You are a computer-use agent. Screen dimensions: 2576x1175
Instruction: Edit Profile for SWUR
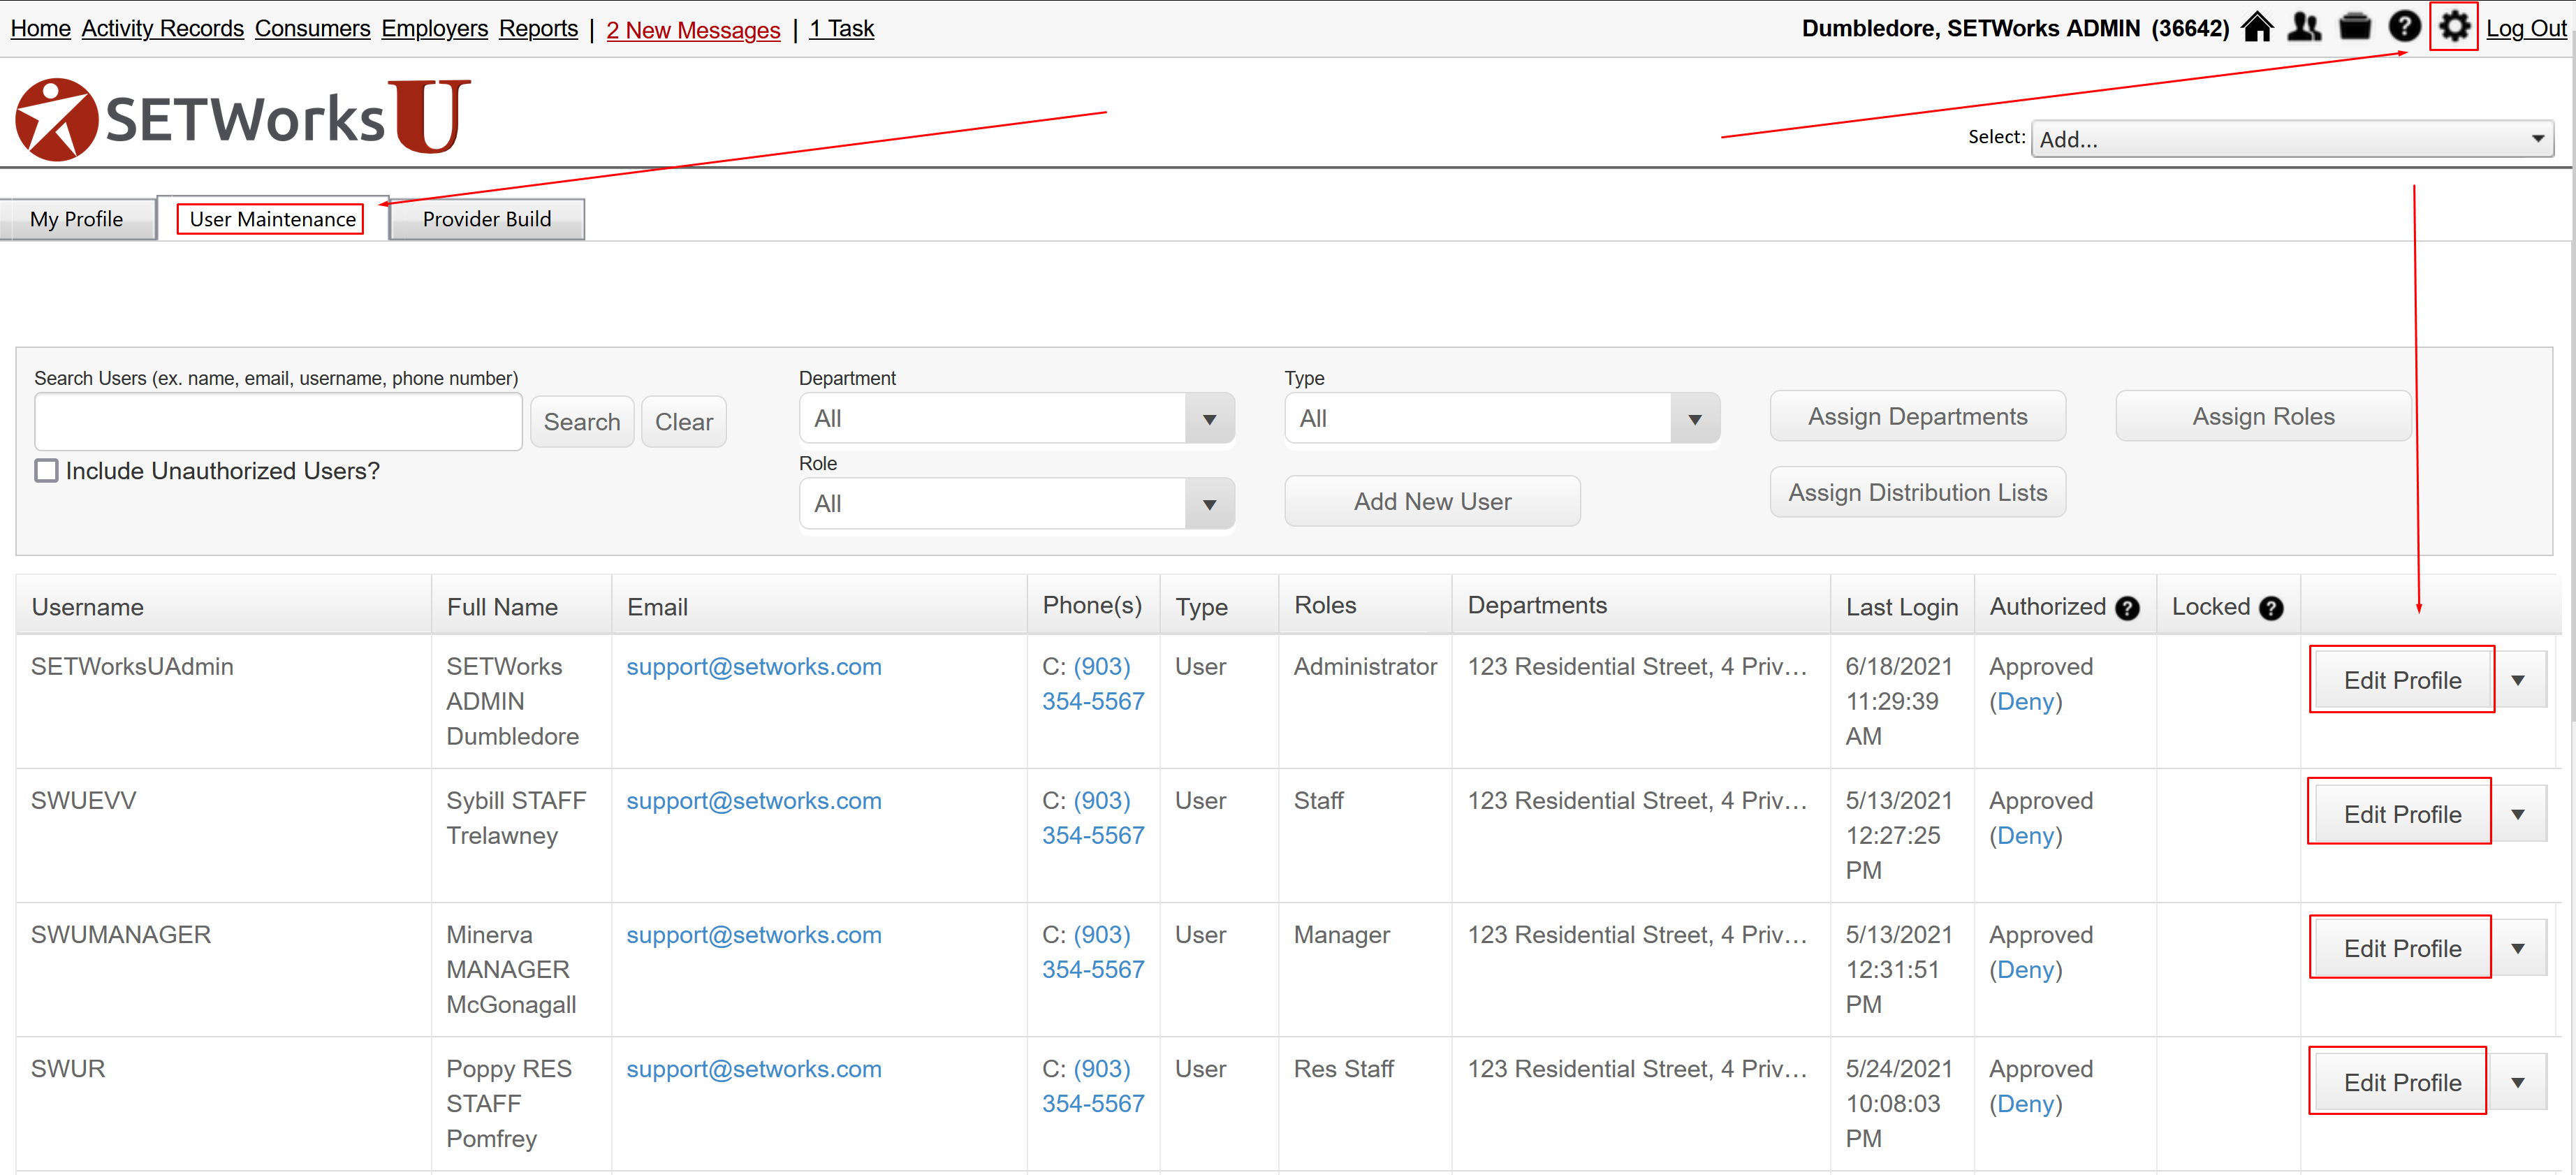coord(2402,1083)
